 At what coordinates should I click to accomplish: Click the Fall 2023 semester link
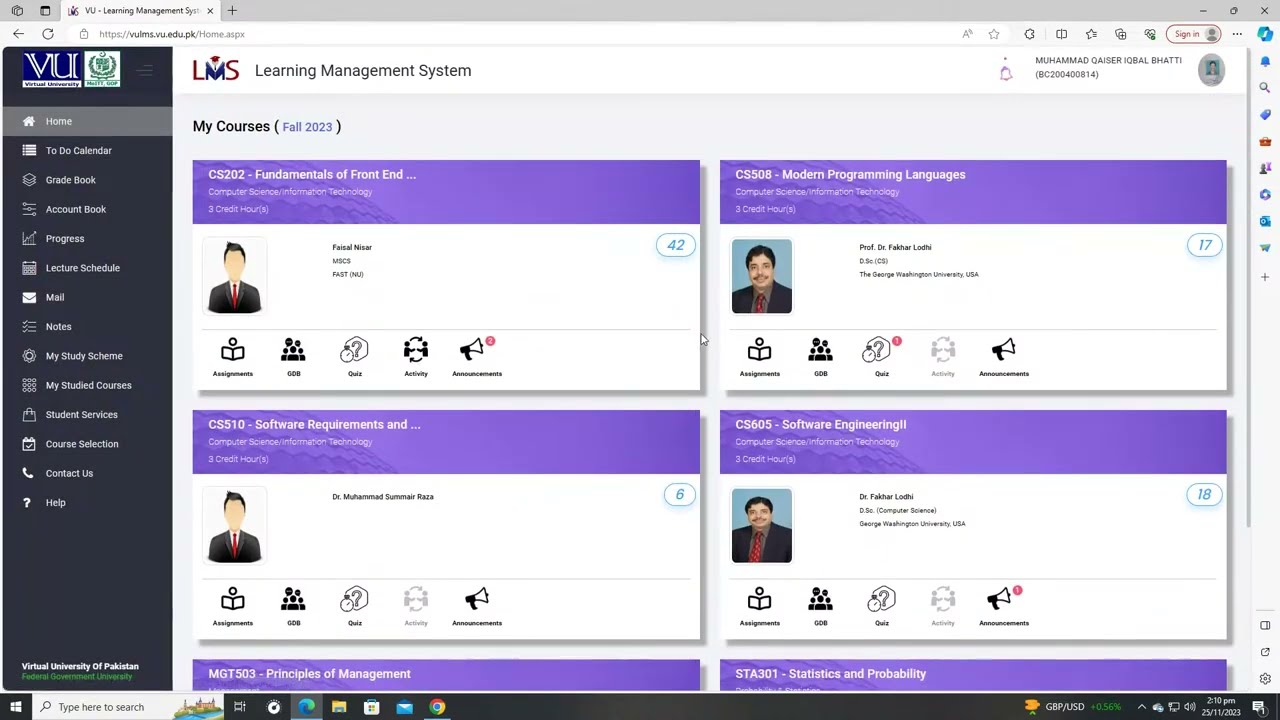coord(307,127)
